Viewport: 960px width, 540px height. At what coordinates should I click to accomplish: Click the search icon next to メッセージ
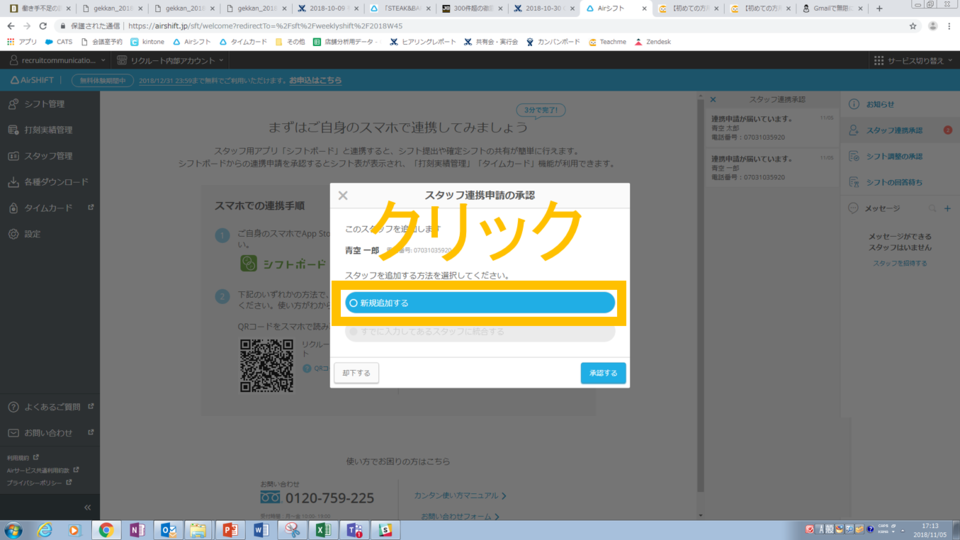pyautogui.click(x=931, y=208)
